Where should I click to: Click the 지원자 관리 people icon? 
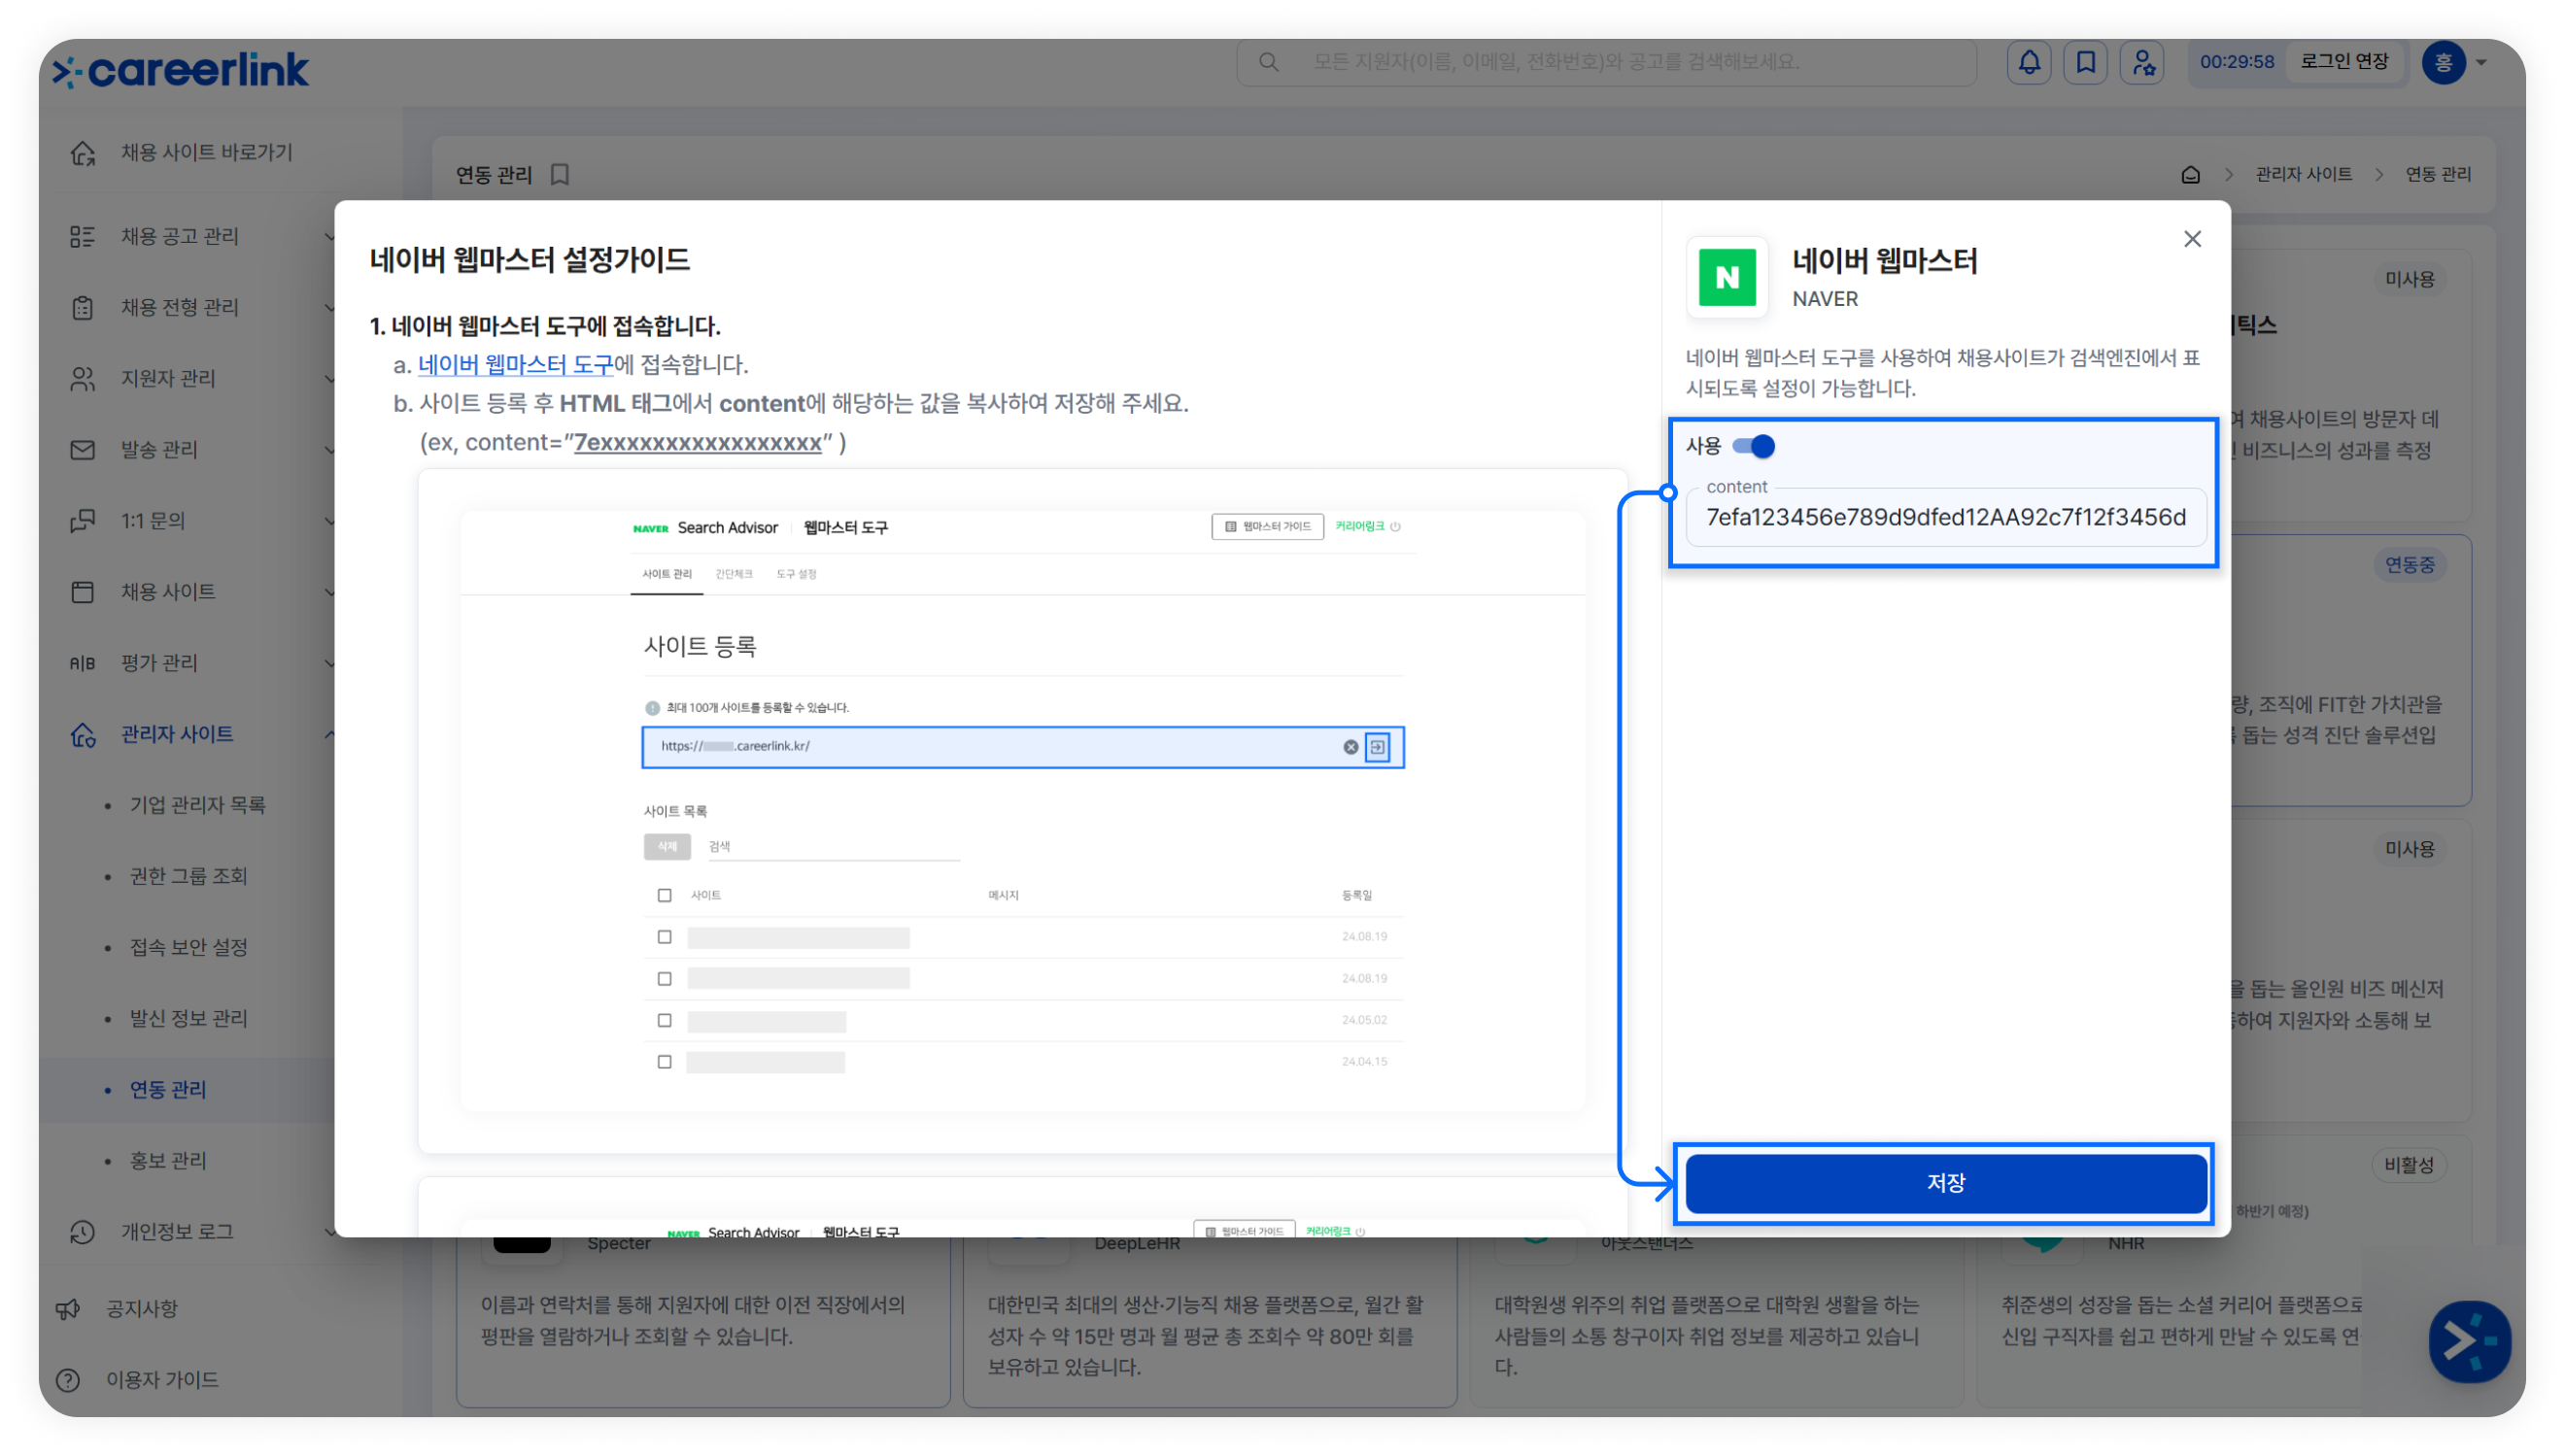(83, 378)
